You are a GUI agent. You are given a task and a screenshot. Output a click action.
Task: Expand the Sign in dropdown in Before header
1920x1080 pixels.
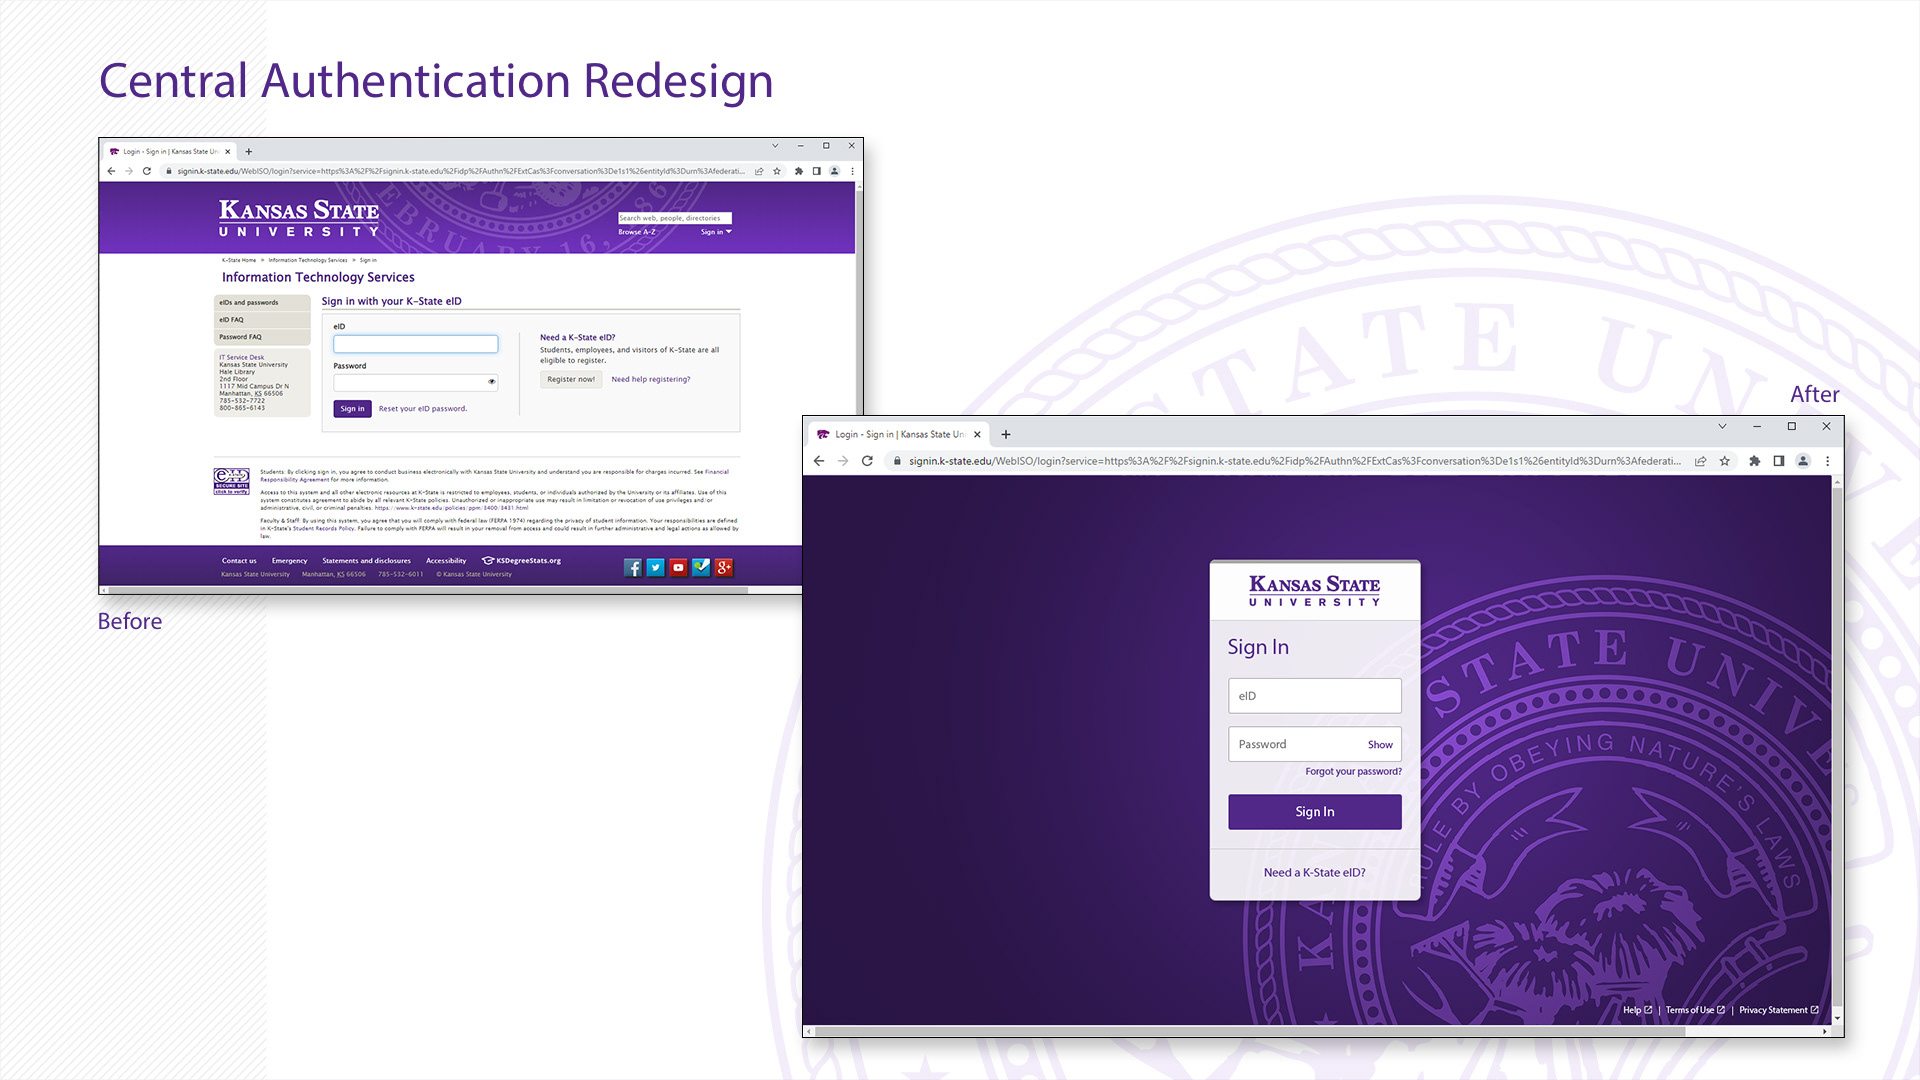click(x=716, y=232)
